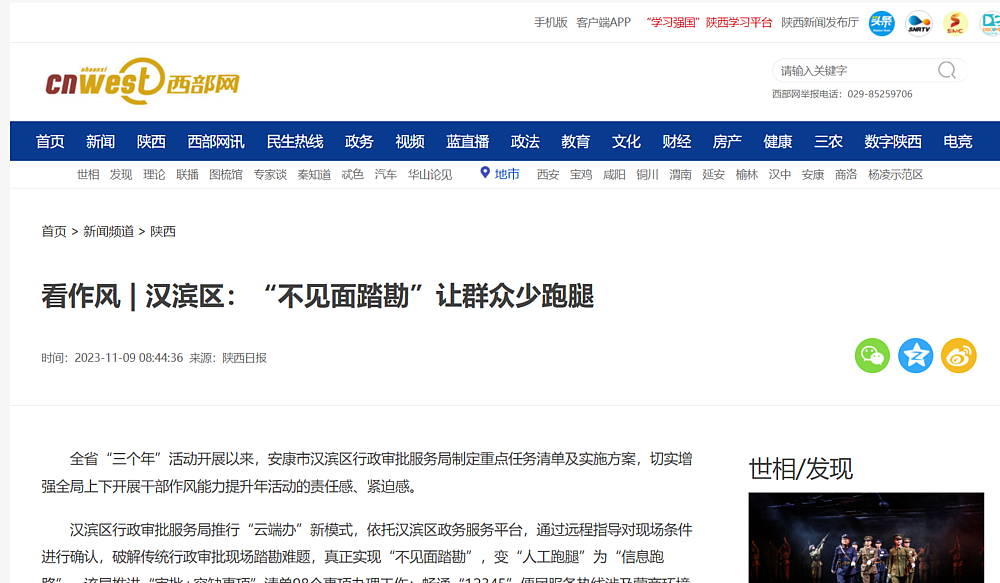Go to 蓝直播 in the navigation bar
This screenshot has height=583, width=1000.
pos(467,141)
